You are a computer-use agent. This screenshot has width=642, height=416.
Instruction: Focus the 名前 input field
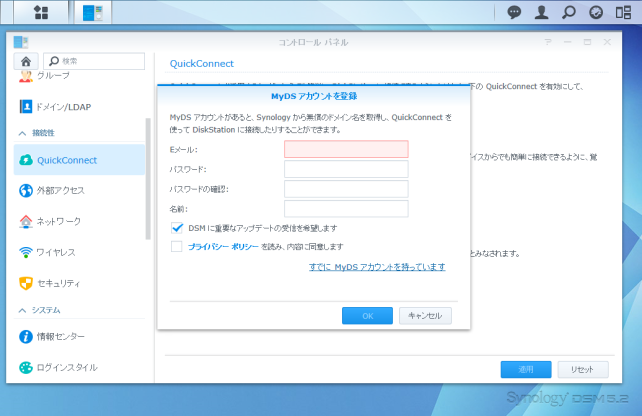coord(346,209)
